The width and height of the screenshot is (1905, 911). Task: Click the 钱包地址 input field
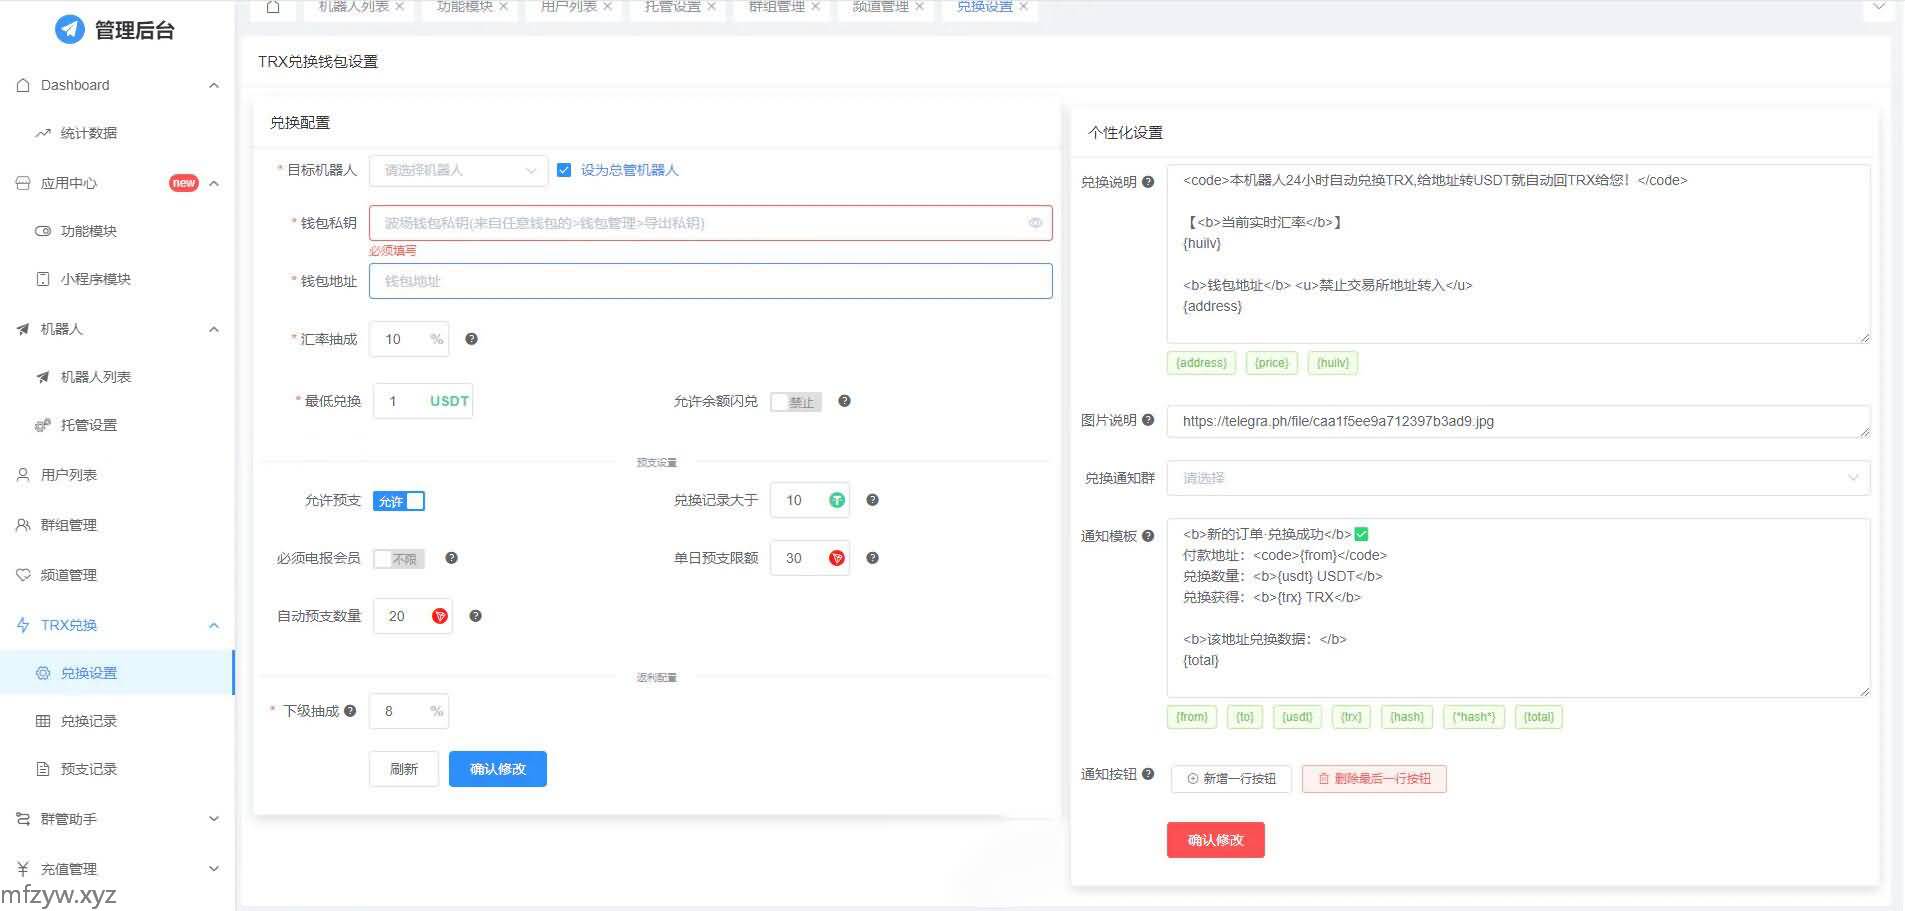pos(710,281)
